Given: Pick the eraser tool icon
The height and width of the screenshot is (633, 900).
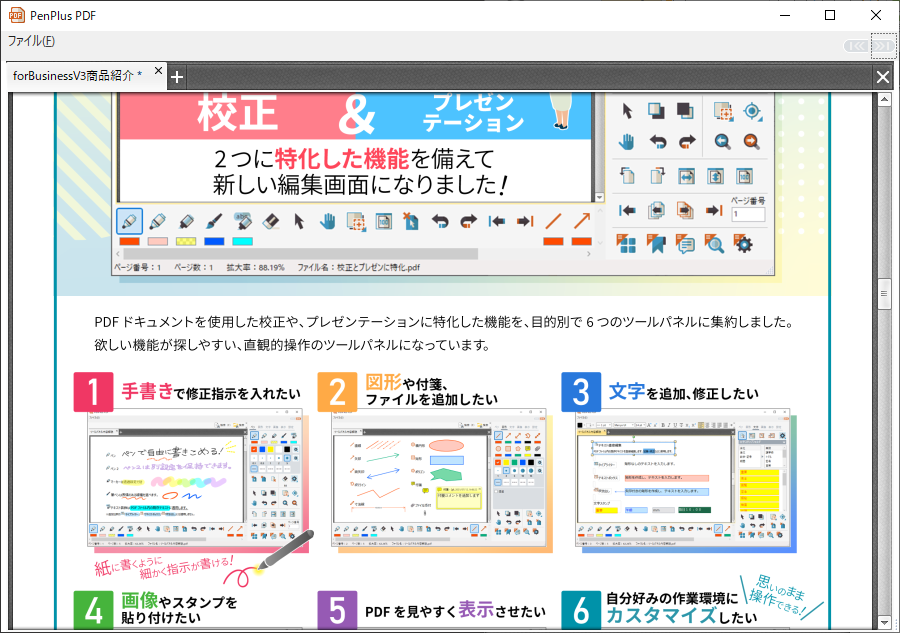Looking at the screenshot, I should click(x=270, y=221).
